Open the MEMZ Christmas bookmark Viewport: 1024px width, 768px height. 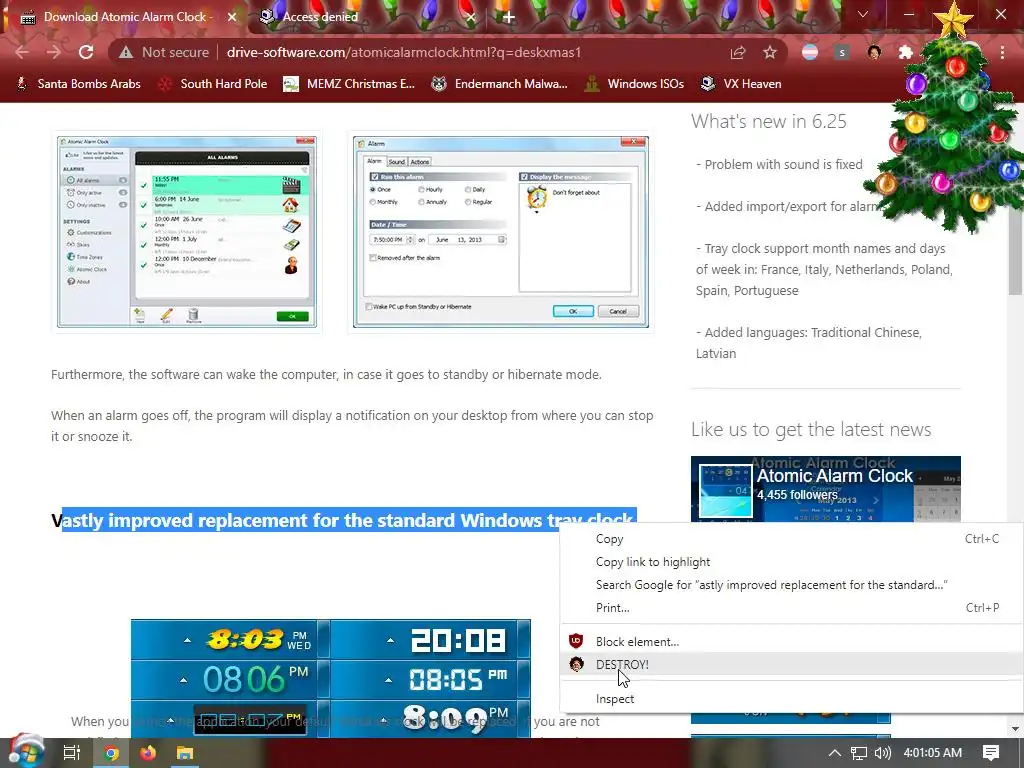[349, 84]
